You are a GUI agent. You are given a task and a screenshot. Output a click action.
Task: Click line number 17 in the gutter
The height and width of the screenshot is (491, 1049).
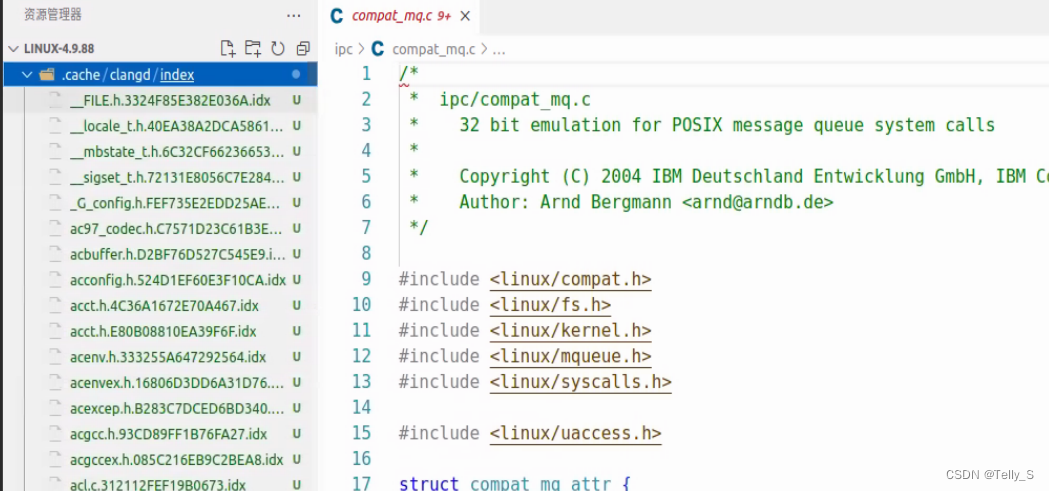361,483
